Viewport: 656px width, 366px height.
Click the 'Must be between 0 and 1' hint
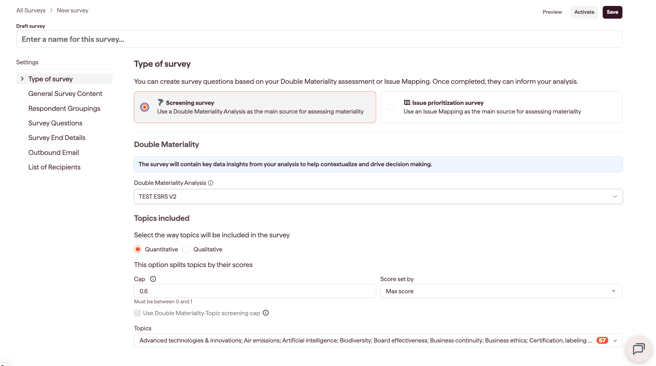pos(163,301)
